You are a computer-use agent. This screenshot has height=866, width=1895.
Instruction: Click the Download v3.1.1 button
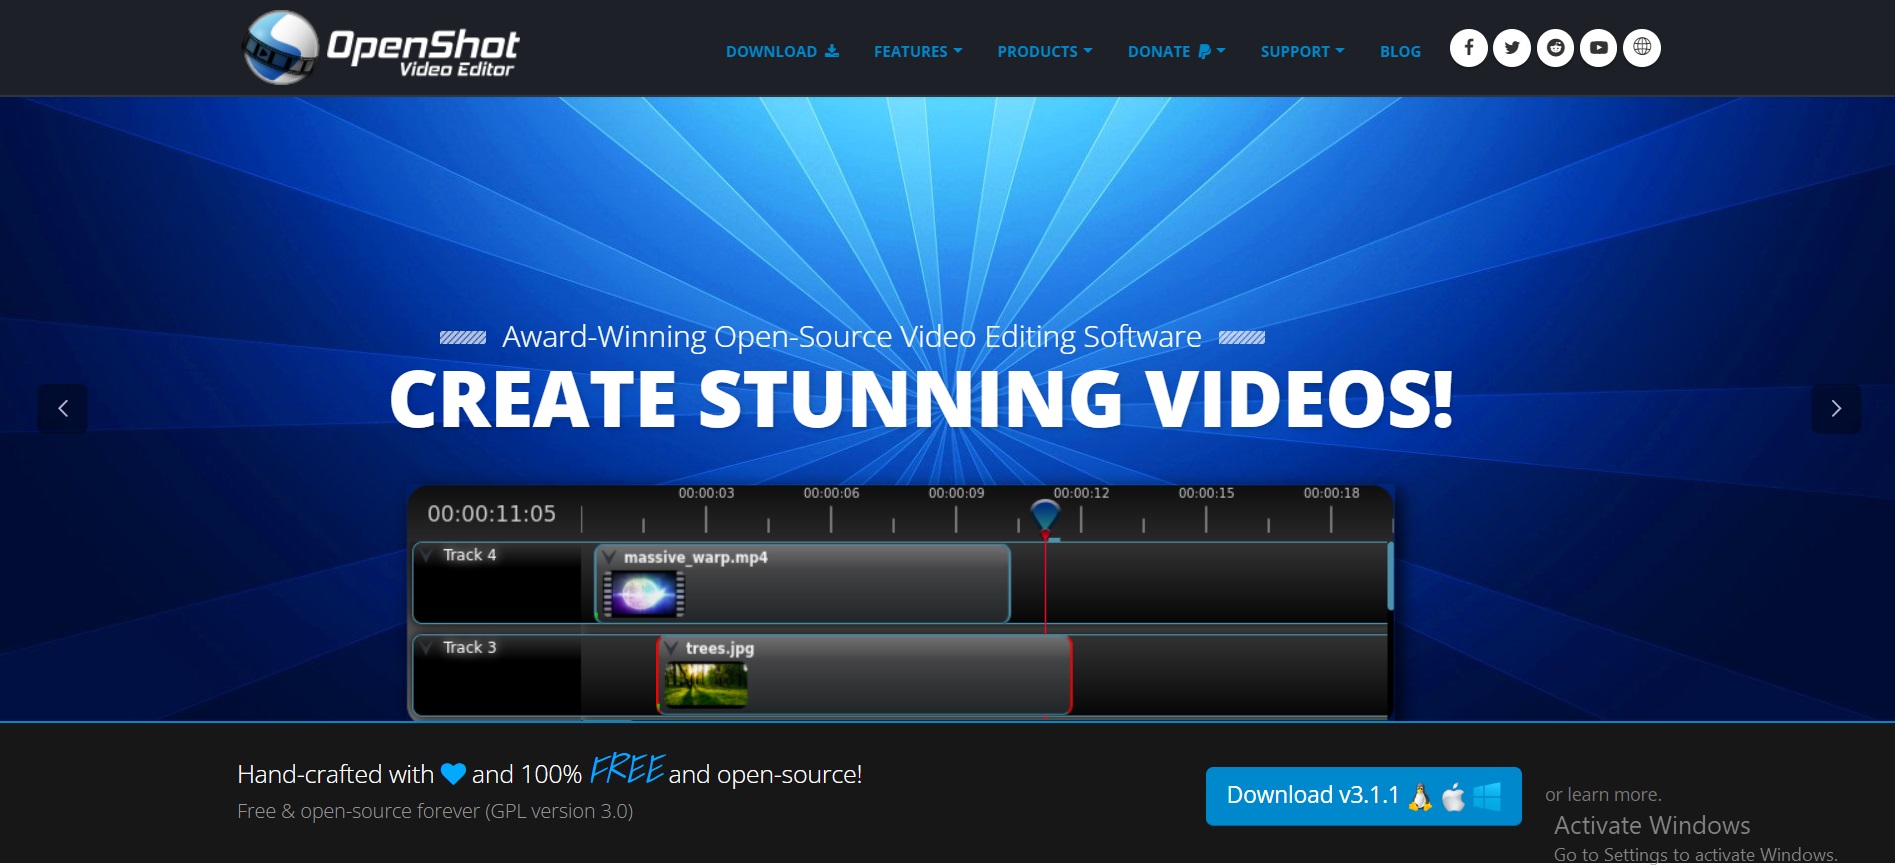click(x=1364, y=796)
